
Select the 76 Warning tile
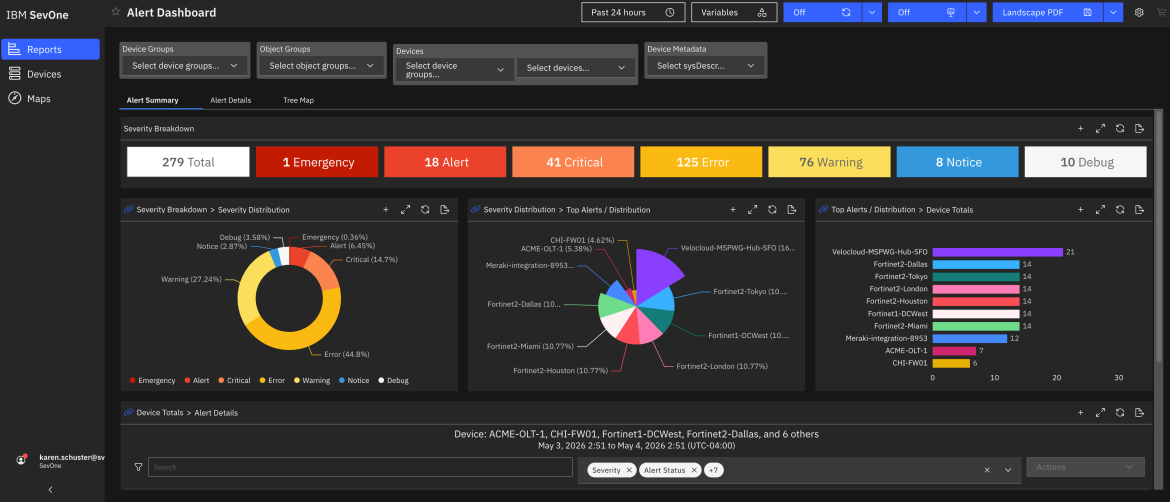(830, 162)
